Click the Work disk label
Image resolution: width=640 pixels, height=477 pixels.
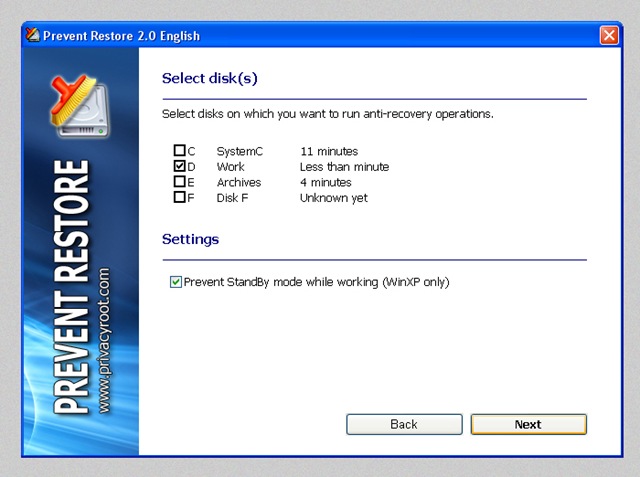point(231,167)
